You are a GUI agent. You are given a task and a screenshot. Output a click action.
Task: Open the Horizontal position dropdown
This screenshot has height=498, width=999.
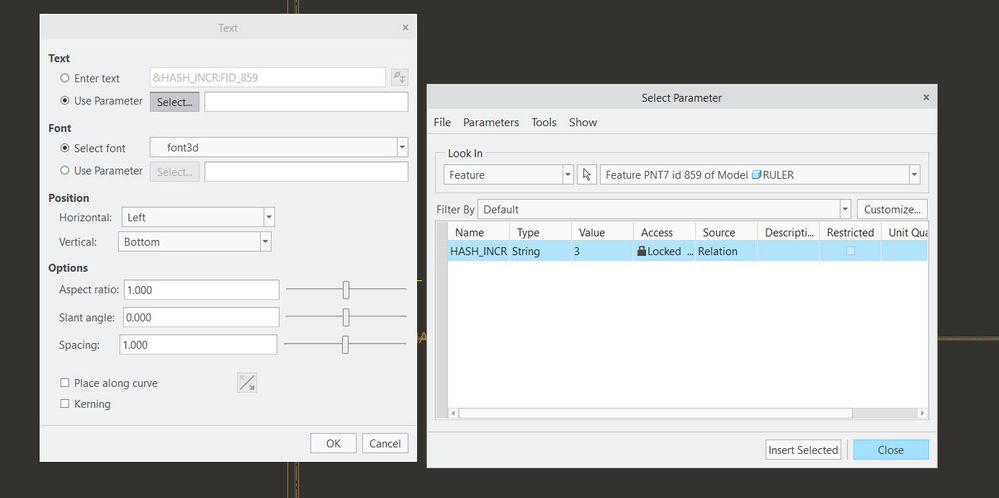click(268, 217)
